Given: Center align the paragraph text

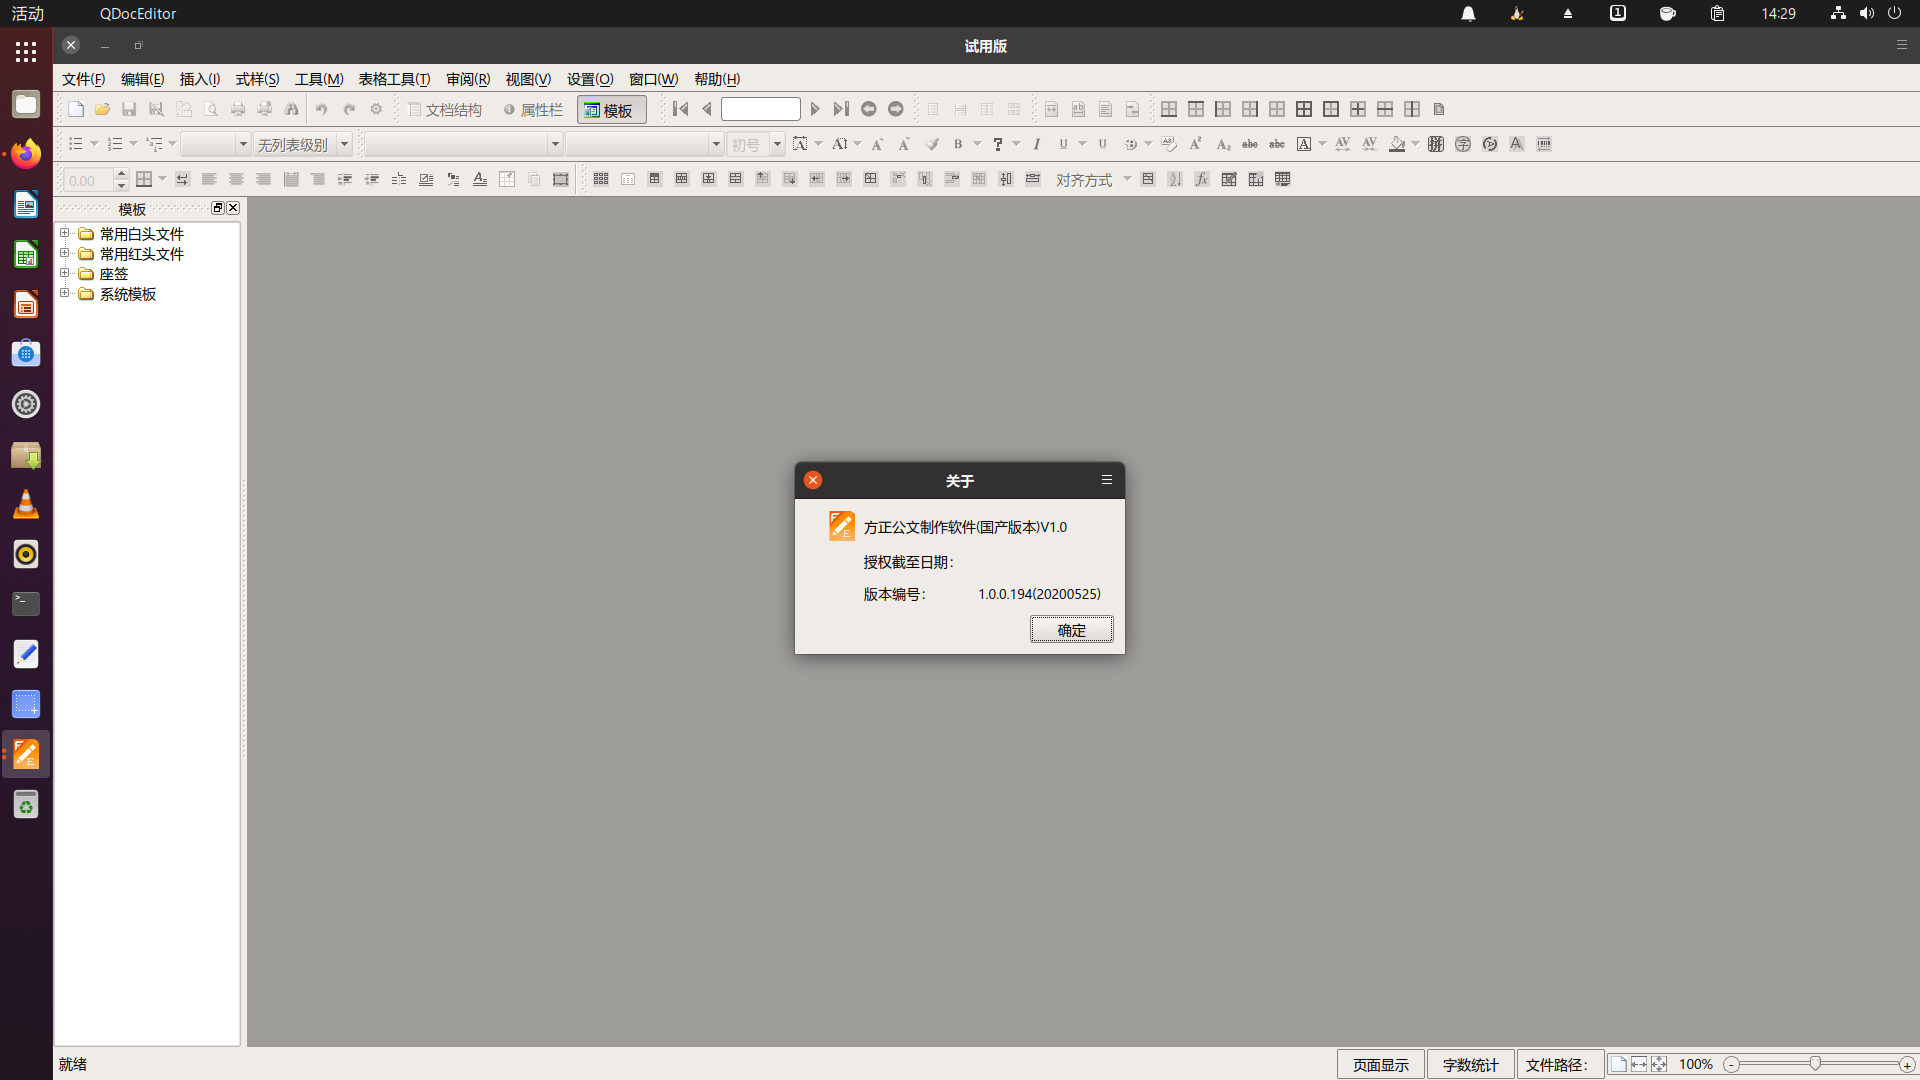Looking at the screenshot, I should (x=236, y=179).
